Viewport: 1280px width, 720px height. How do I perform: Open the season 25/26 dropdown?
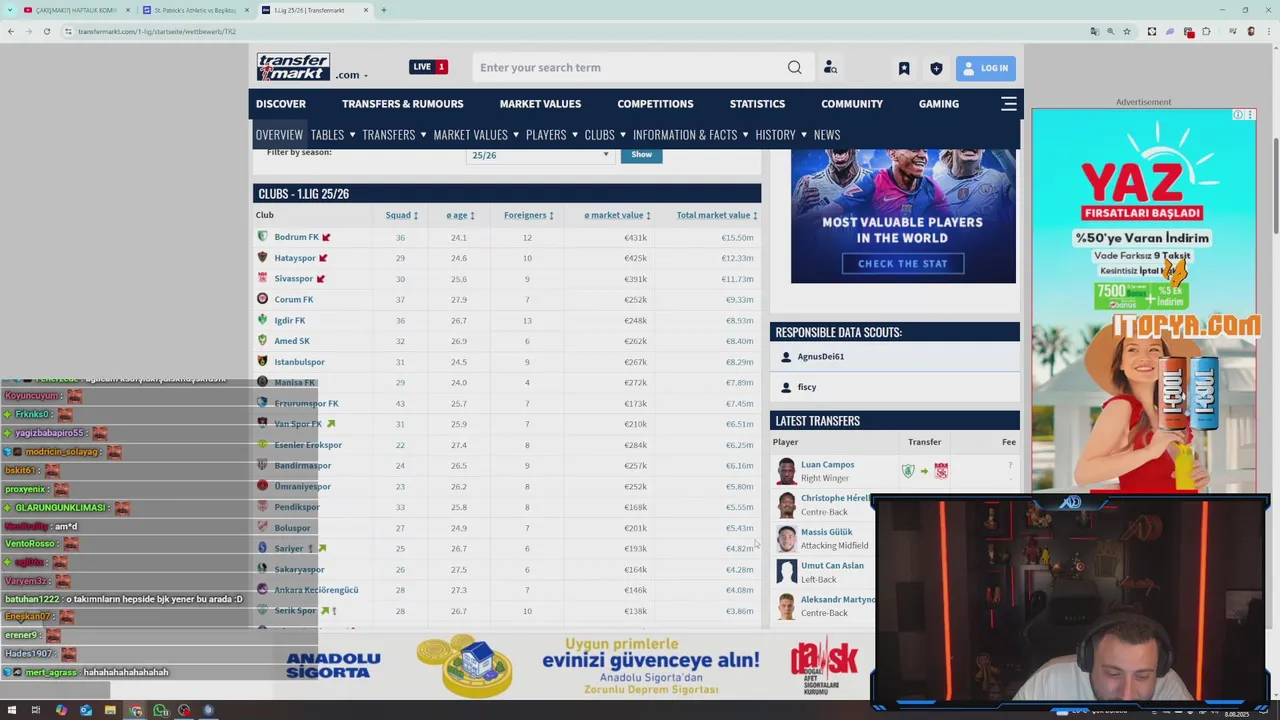click(x=539, y=155)
